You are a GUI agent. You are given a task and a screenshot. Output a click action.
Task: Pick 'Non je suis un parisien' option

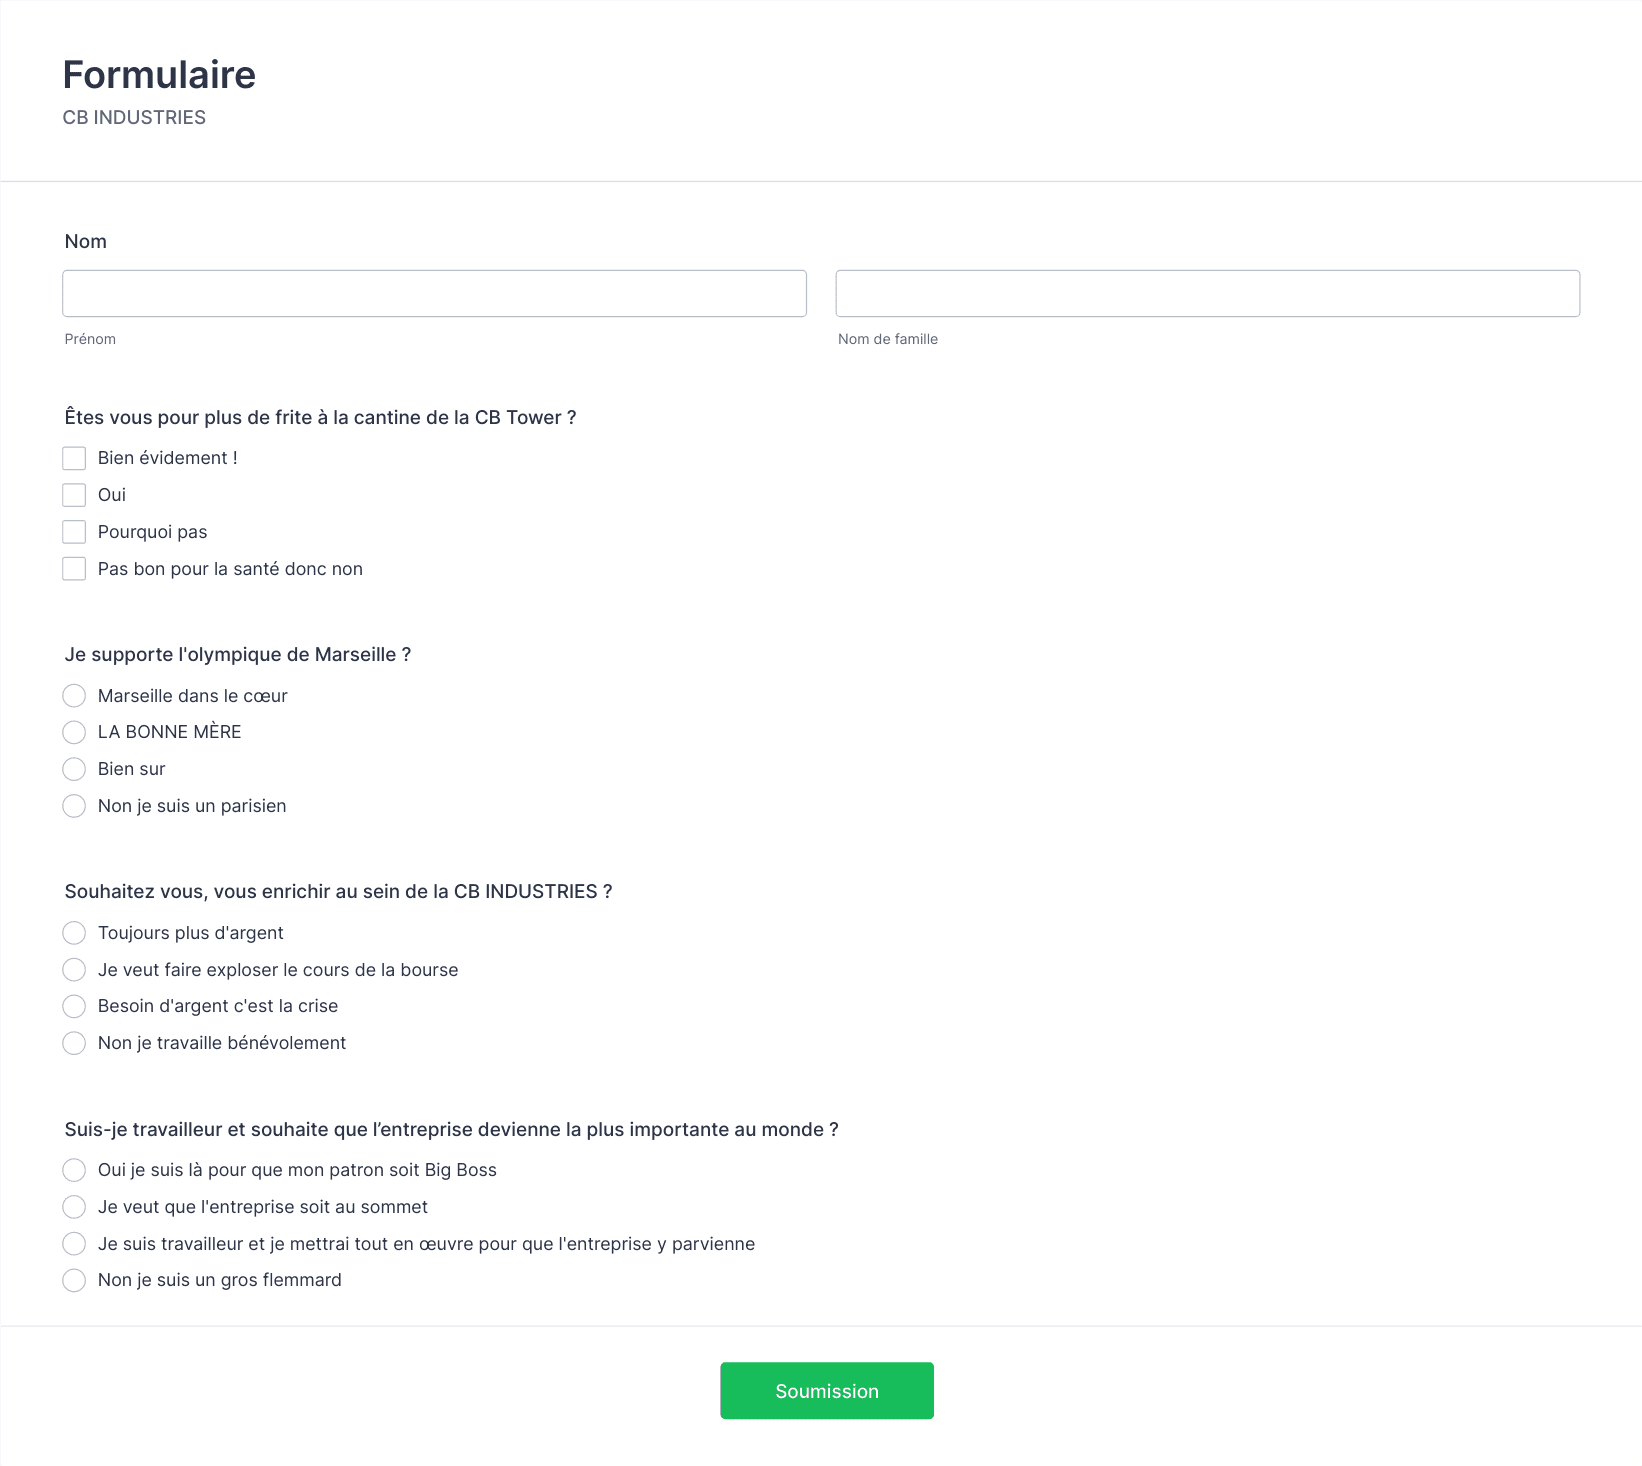click(x=74, y=806)
